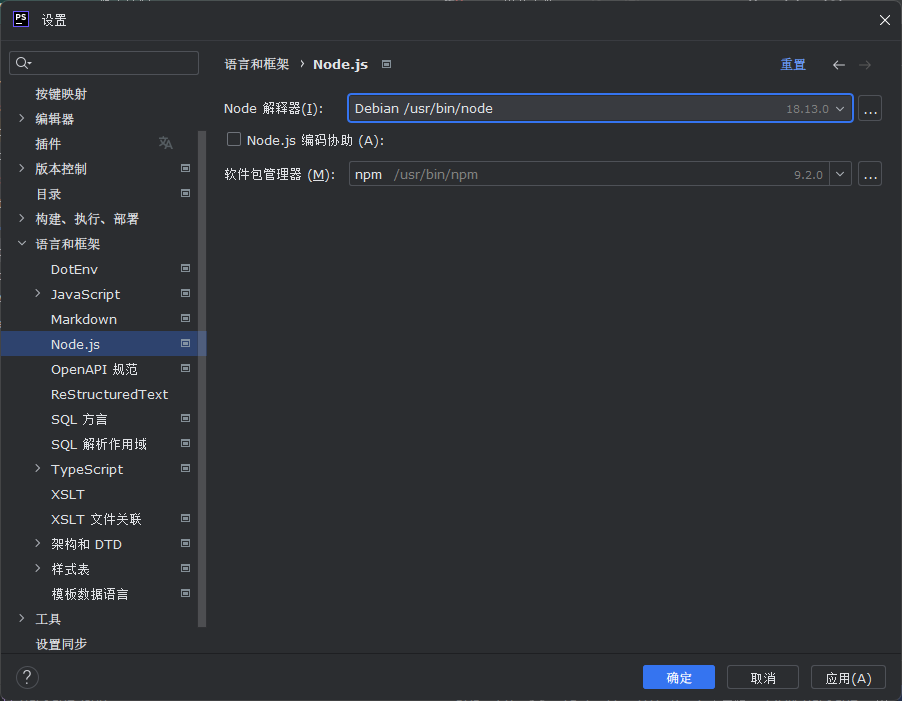Click project-level icon beside OpenAPI 规范
The width and height of the screenshot is (902, 701).
[185, 369]
